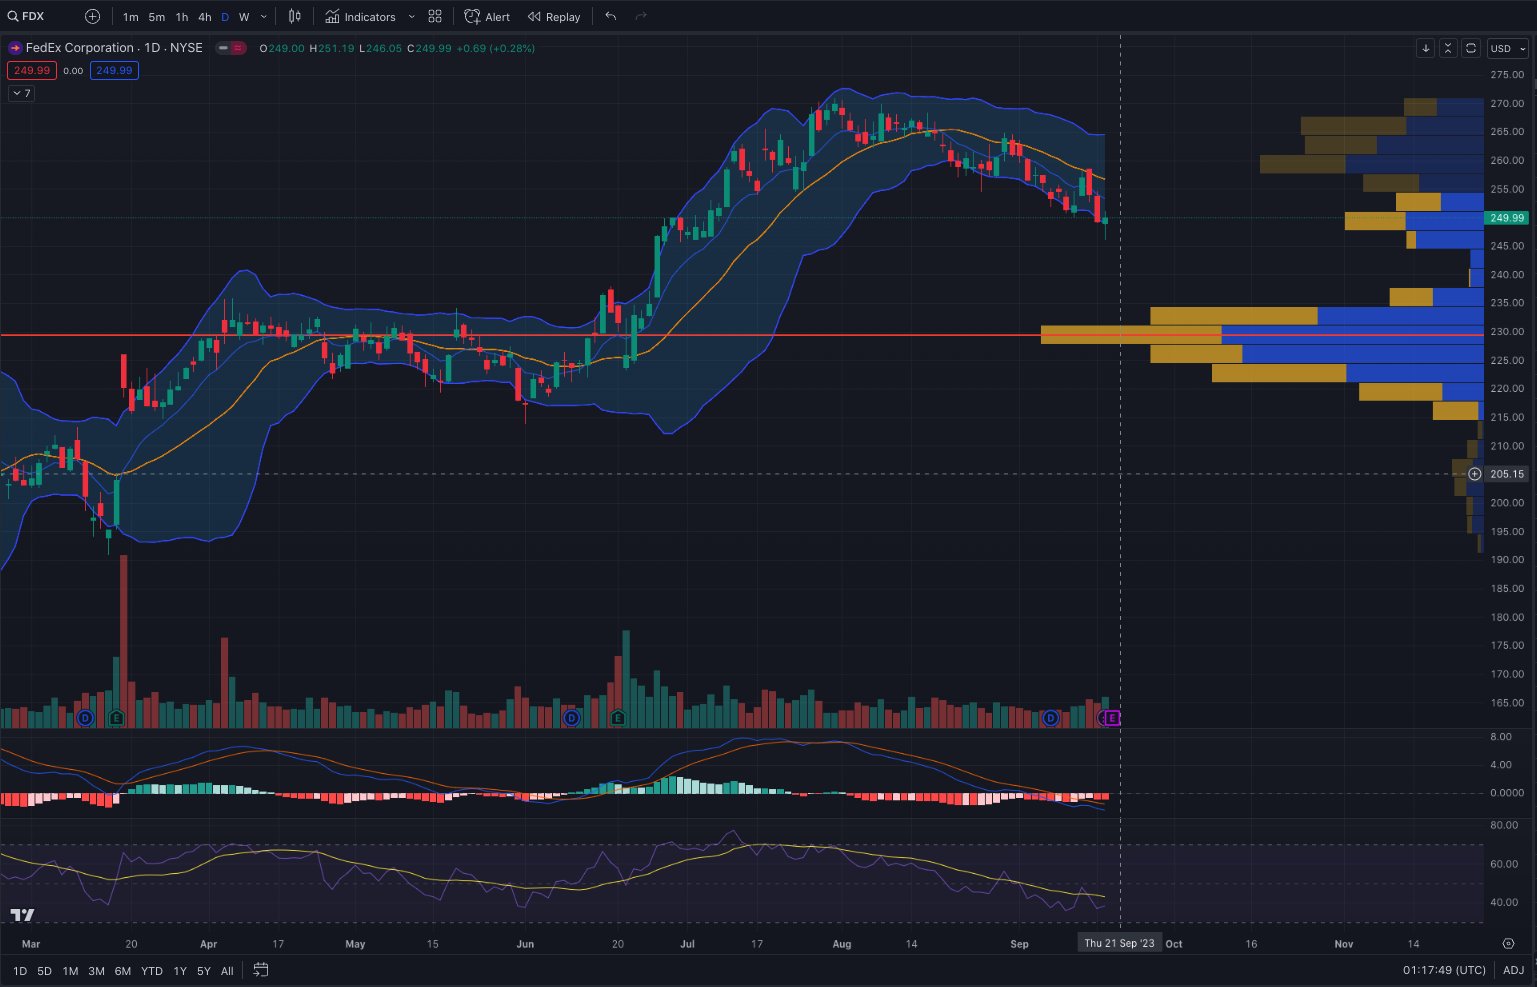The height and width of the screenshot is (987, 1537).
Task: Switch to the 4h interval
Action: click(204, 17)
